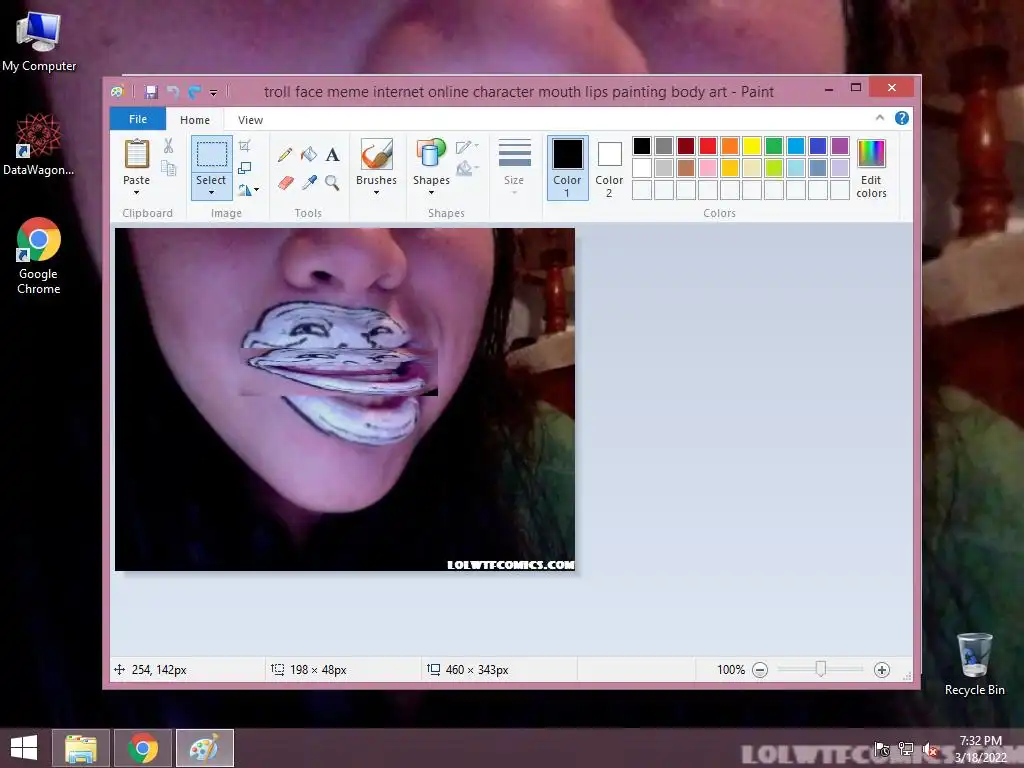Image resolution: width=1024 pixels, height=768 pixels.
Task: Toggle the rectangular Select tool
Action: (x=212, y=154)
